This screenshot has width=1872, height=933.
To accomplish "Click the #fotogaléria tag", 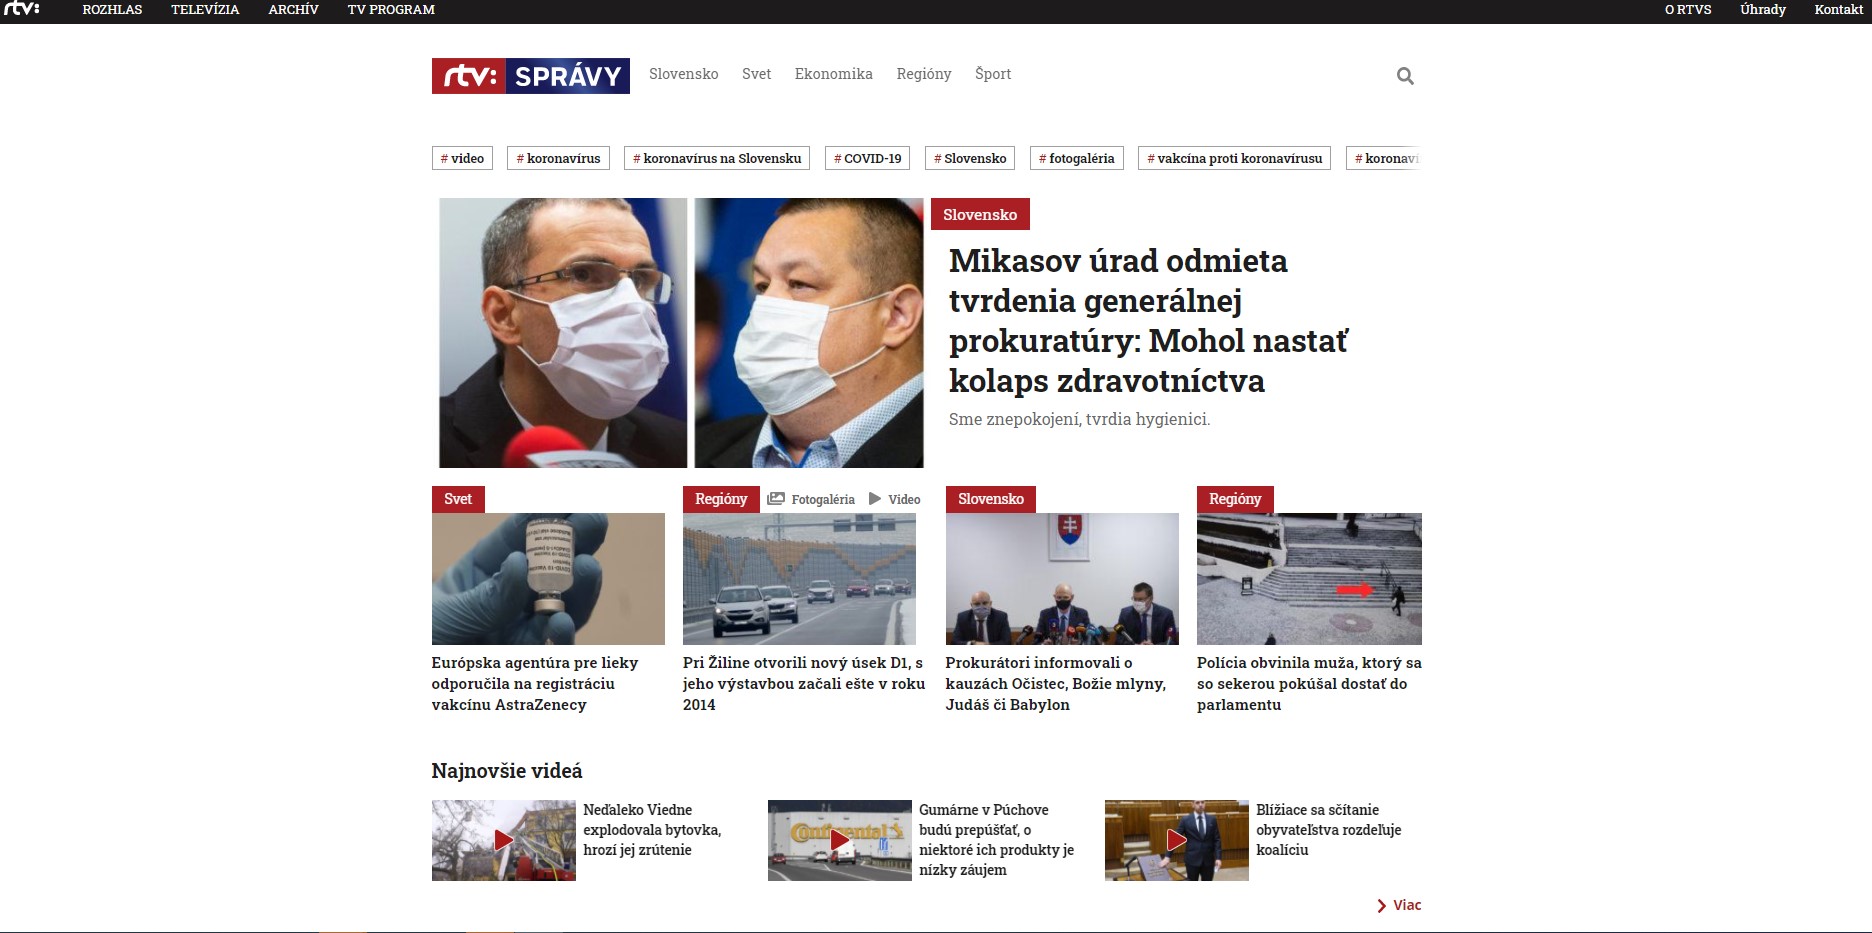I will [1077, 158].
